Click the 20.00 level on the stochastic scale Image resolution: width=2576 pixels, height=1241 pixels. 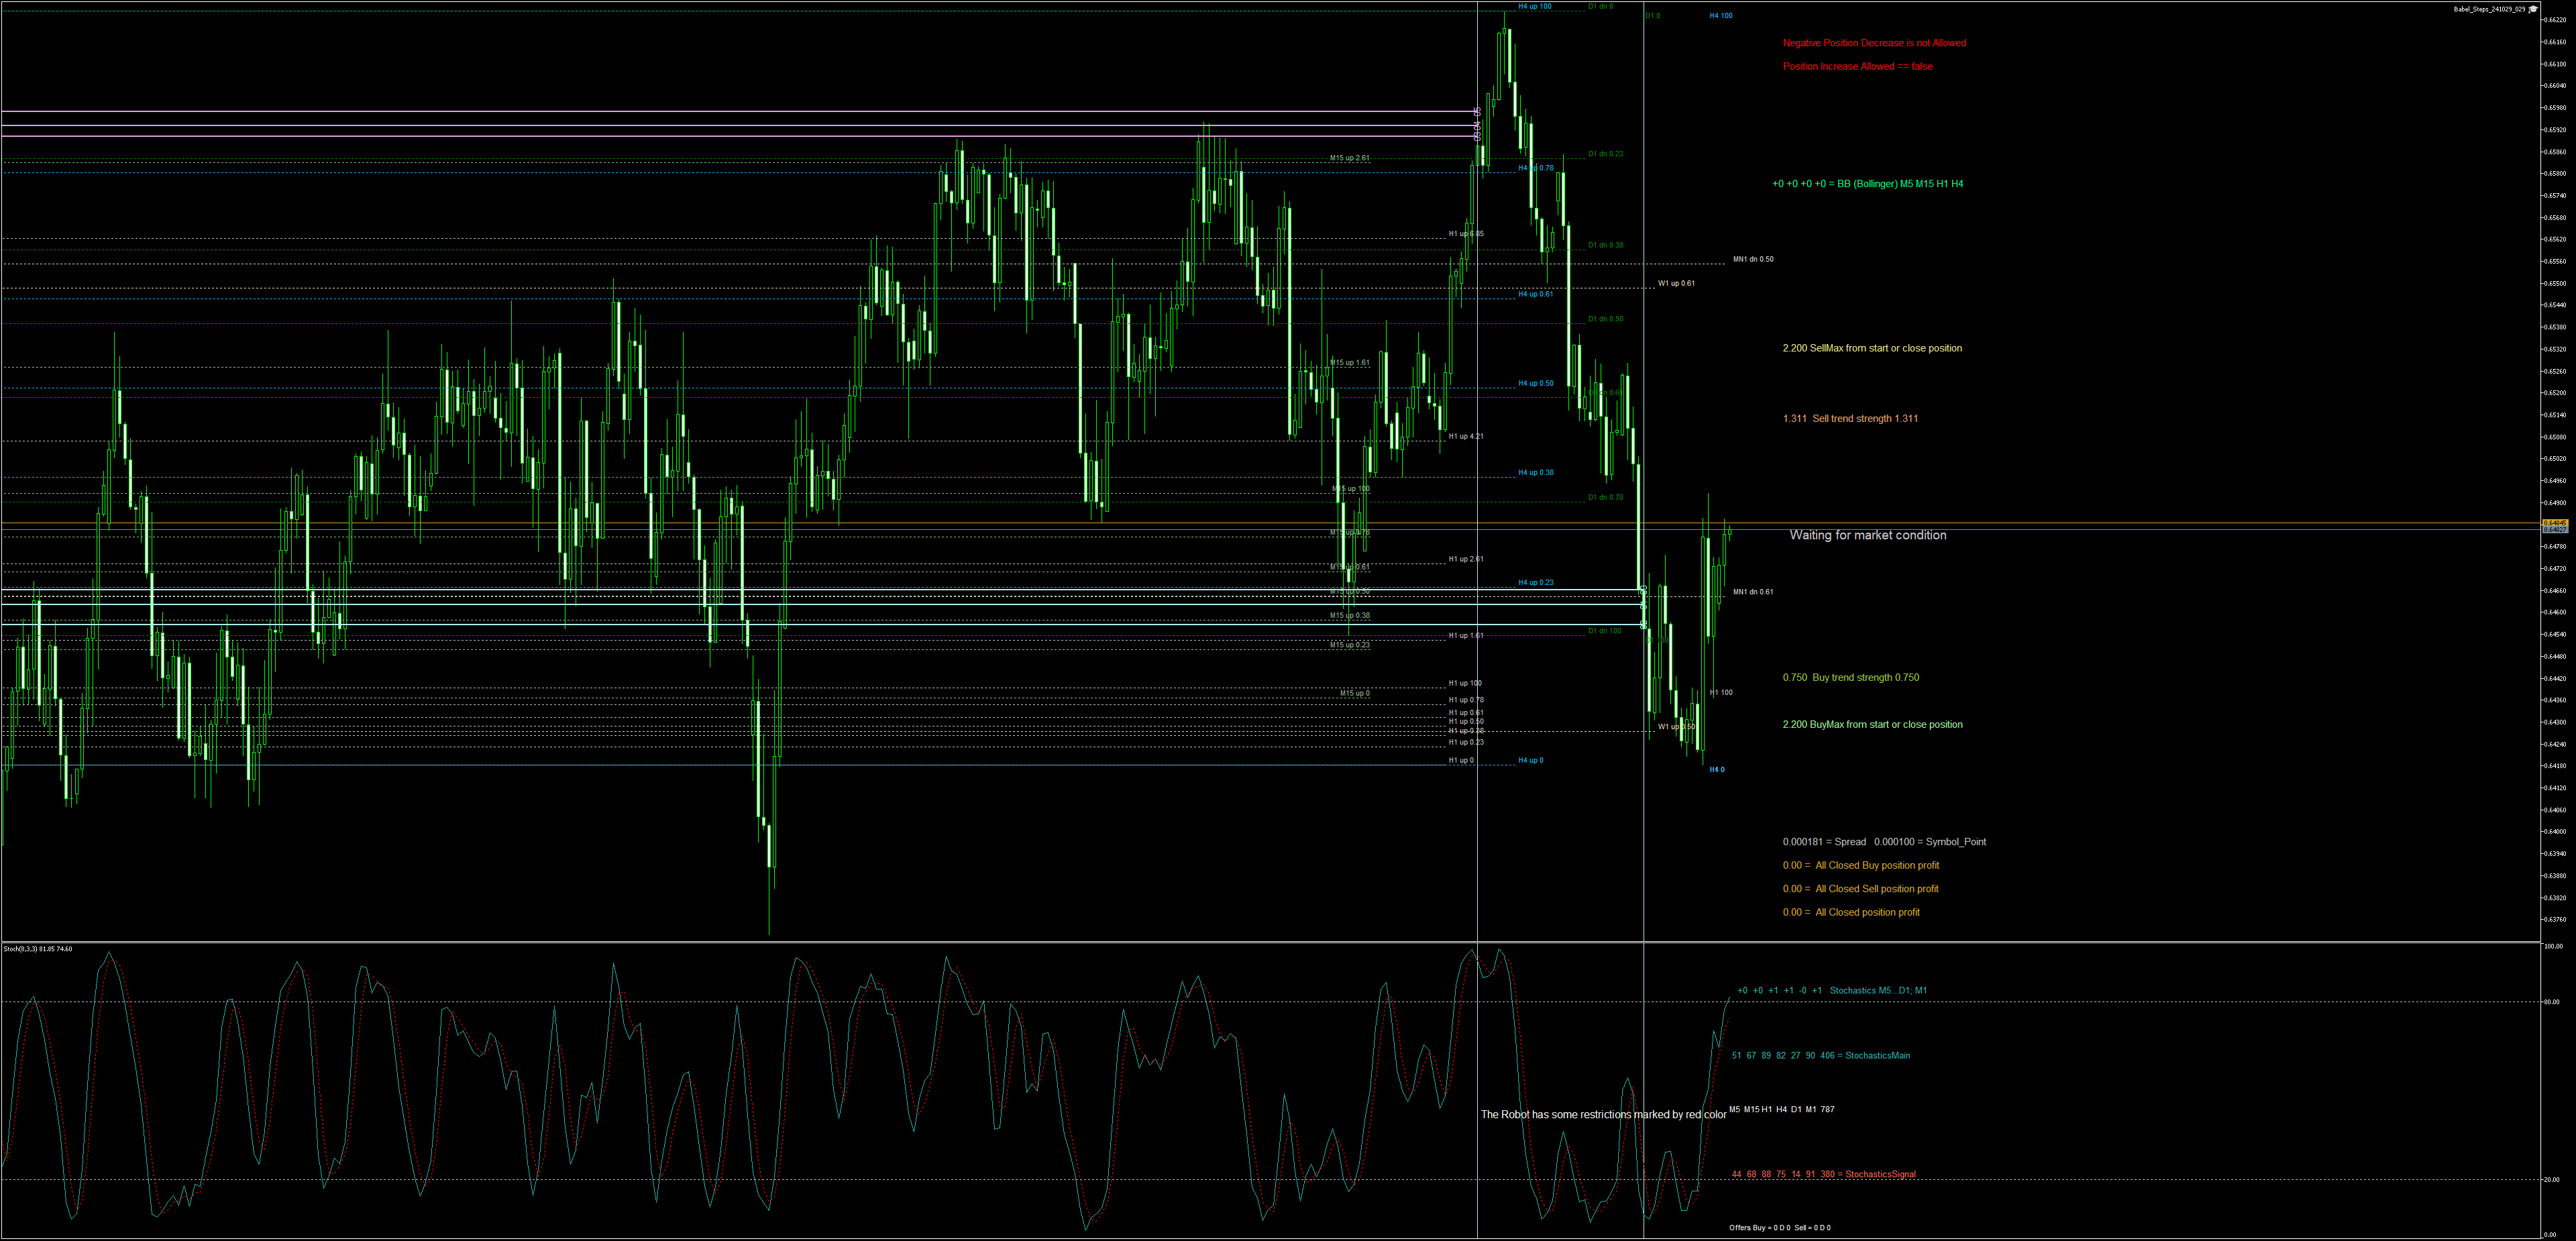[2551, 1180]
